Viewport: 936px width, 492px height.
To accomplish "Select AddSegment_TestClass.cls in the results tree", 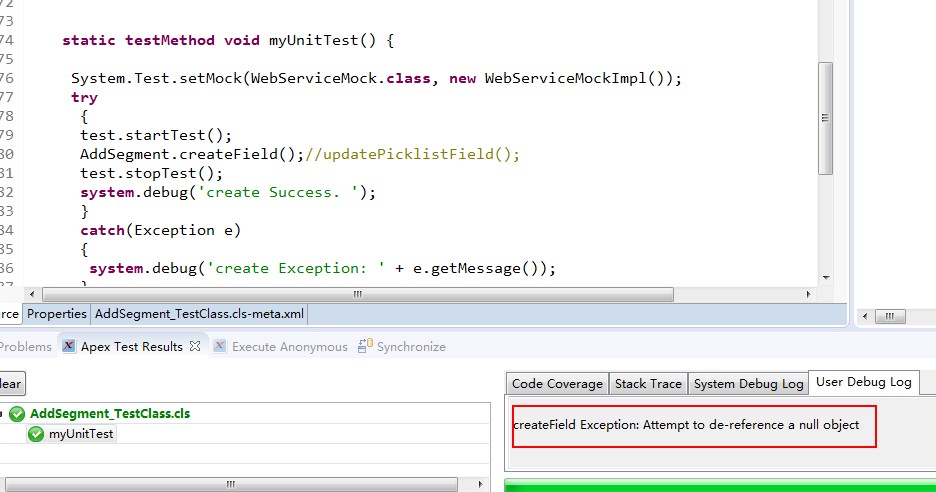I will 110,414.
